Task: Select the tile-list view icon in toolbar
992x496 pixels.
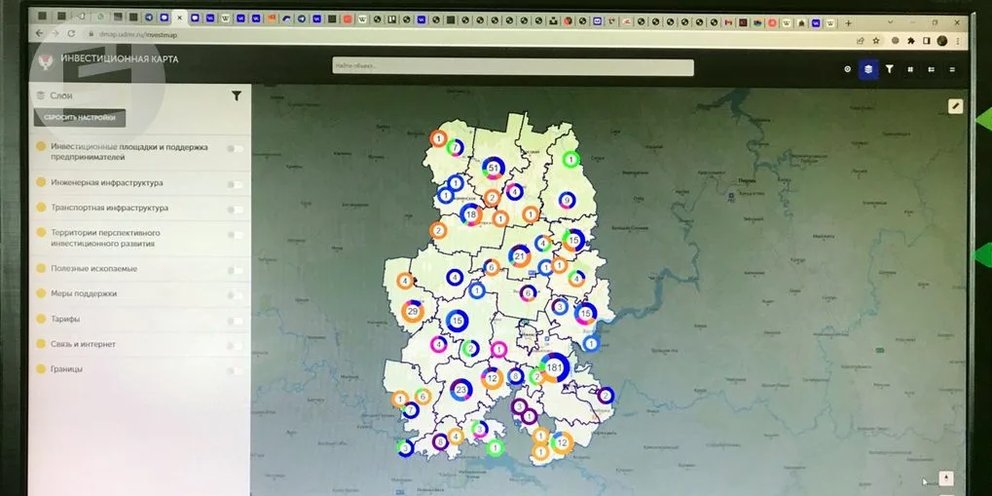Action: point(931,70)
